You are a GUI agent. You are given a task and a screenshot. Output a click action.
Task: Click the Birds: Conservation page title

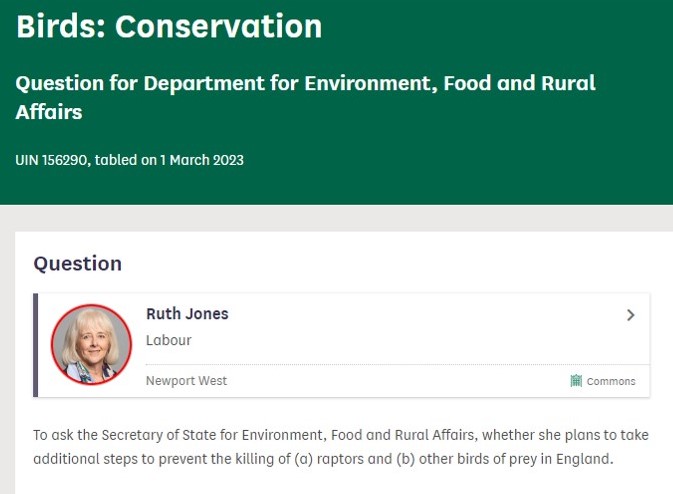169,27
